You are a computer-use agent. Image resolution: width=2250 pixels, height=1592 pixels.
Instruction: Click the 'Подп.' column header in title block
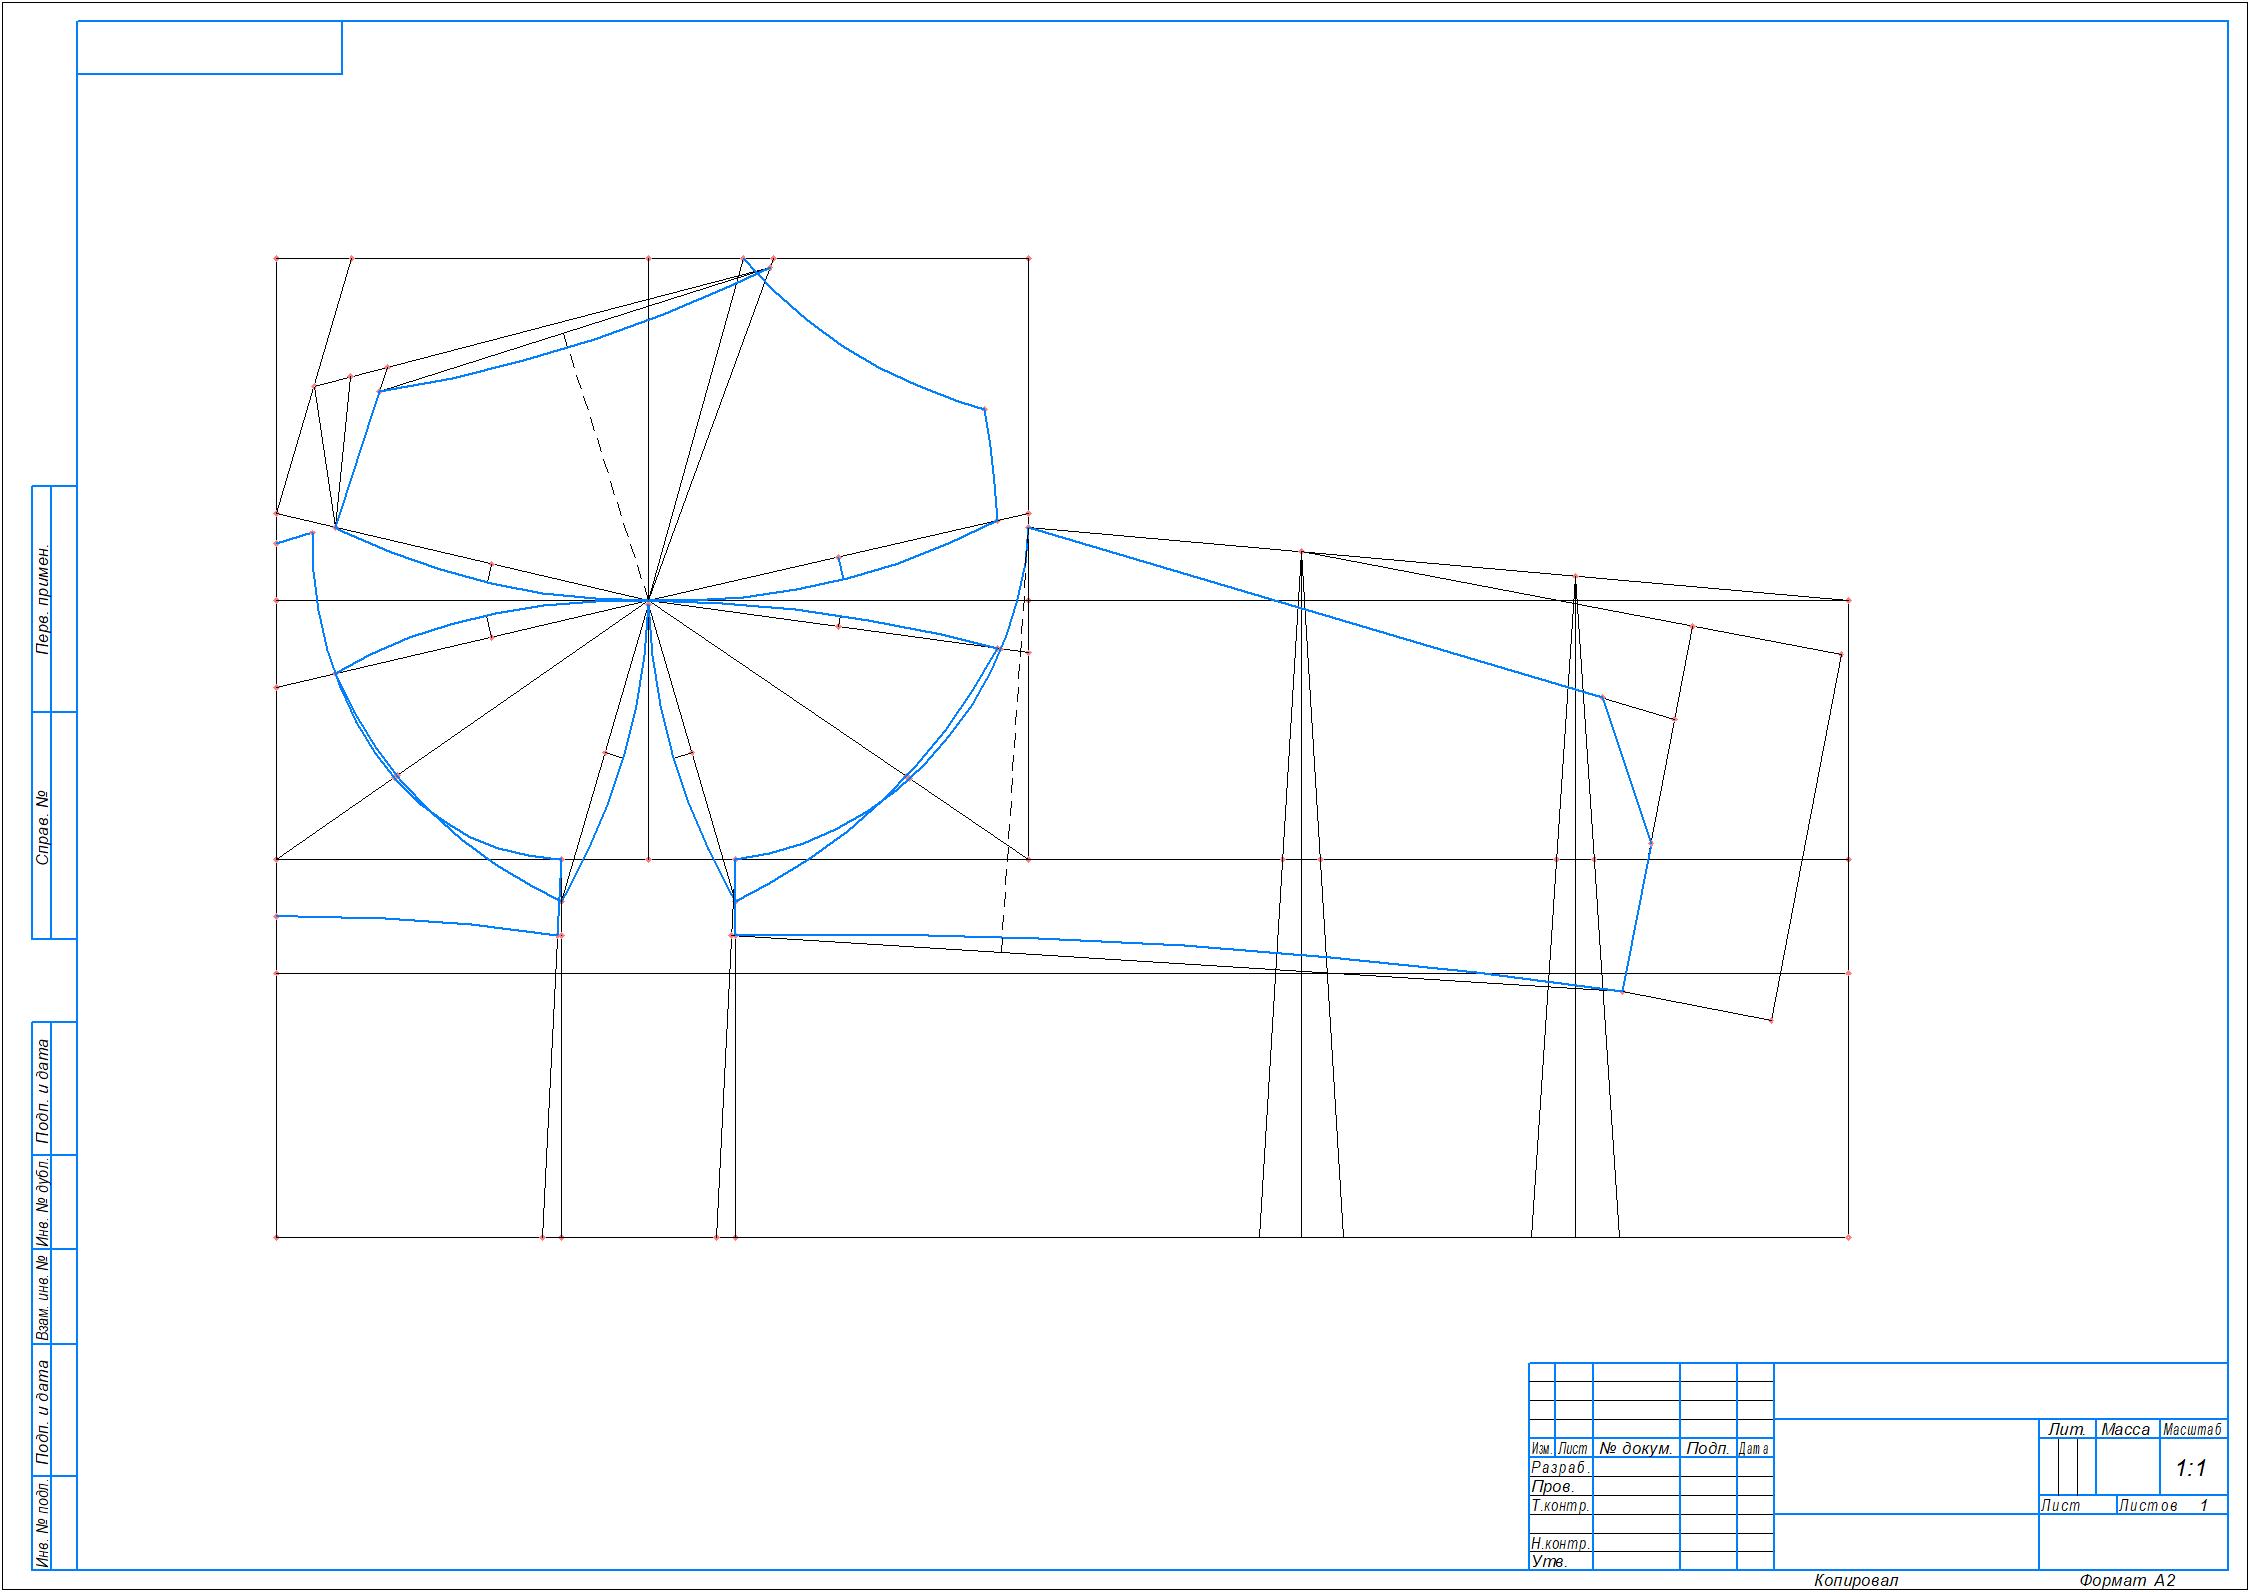1708,1448
